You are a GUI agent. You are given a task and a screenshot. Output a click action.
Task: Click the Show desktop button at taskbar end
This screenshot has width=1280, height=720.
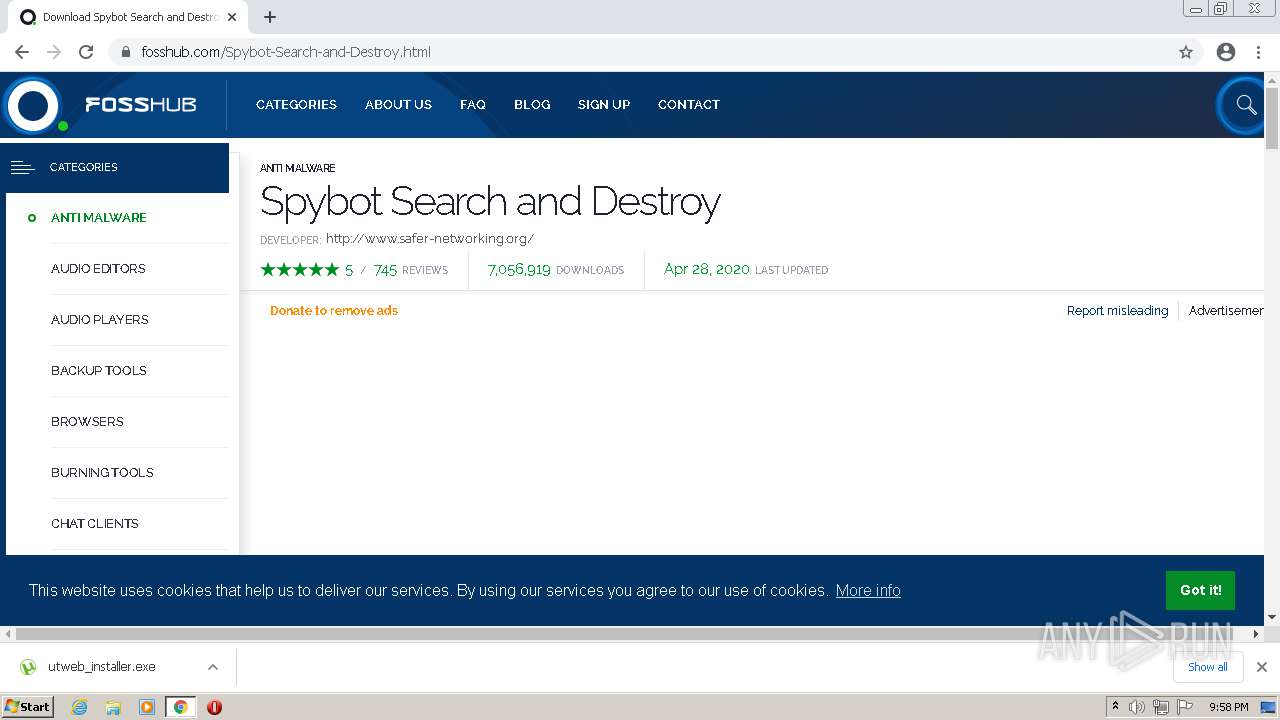(1268, 707)
